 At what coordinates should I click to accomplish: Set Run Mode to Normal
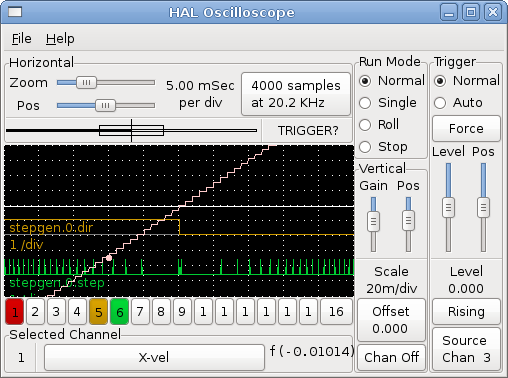click(392, 81)
